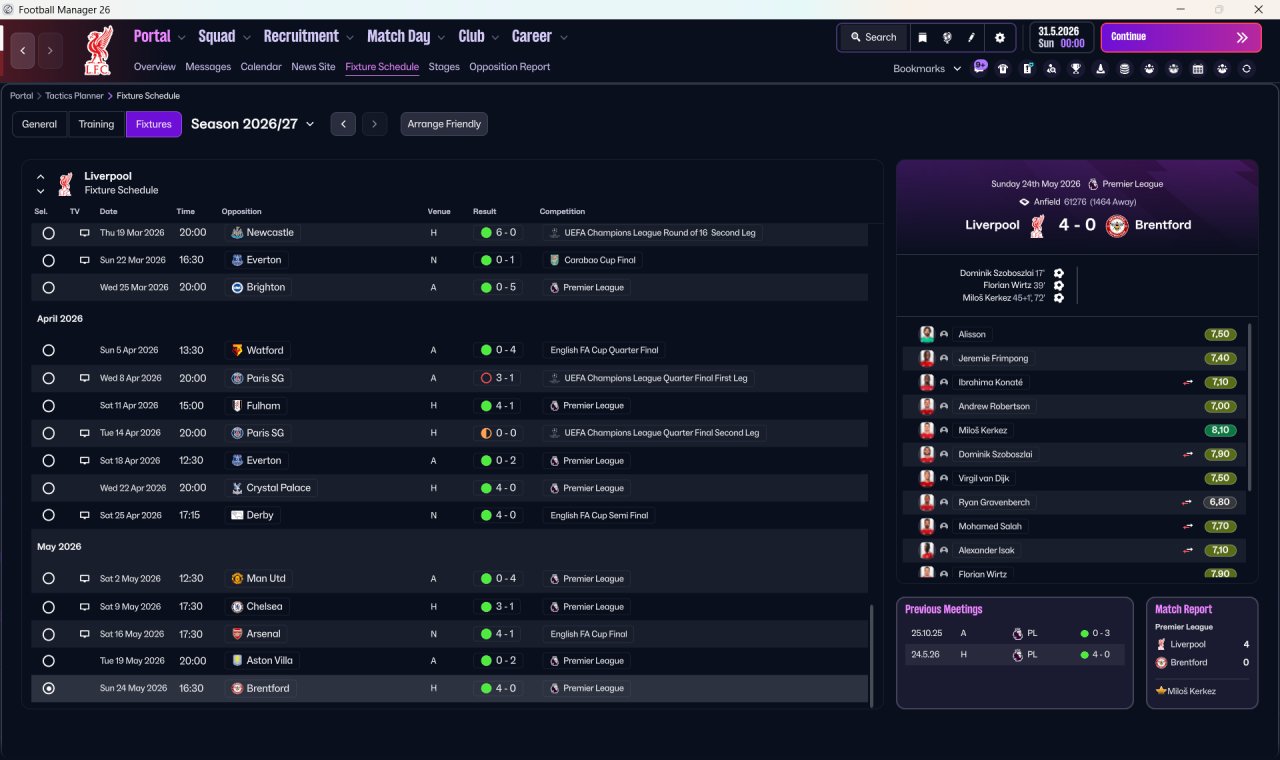Open the Paris SG 3 - 1 result
1280x760 pixels.
498,379
